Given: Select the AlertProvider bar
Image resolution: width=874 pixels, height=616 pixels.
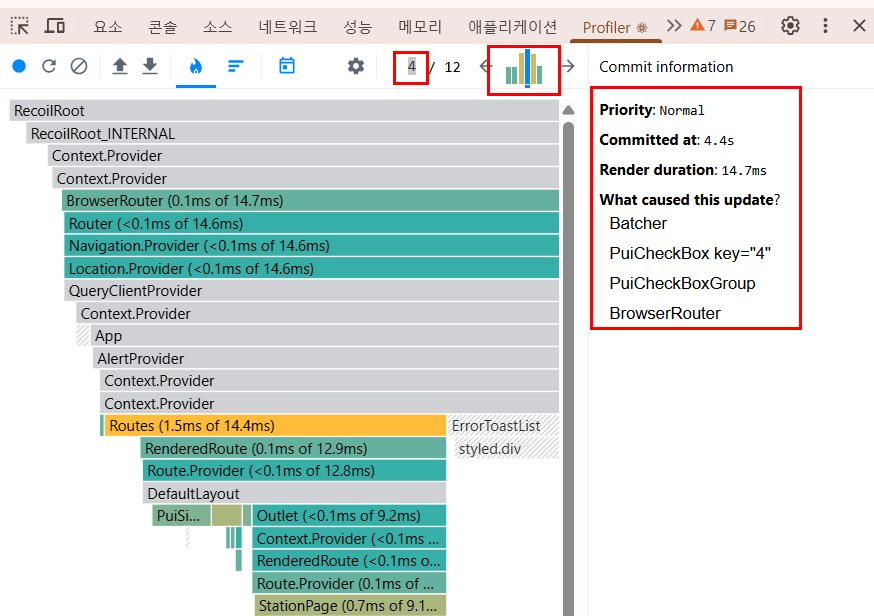Looking at the screenshot, I should click(326, 358).
